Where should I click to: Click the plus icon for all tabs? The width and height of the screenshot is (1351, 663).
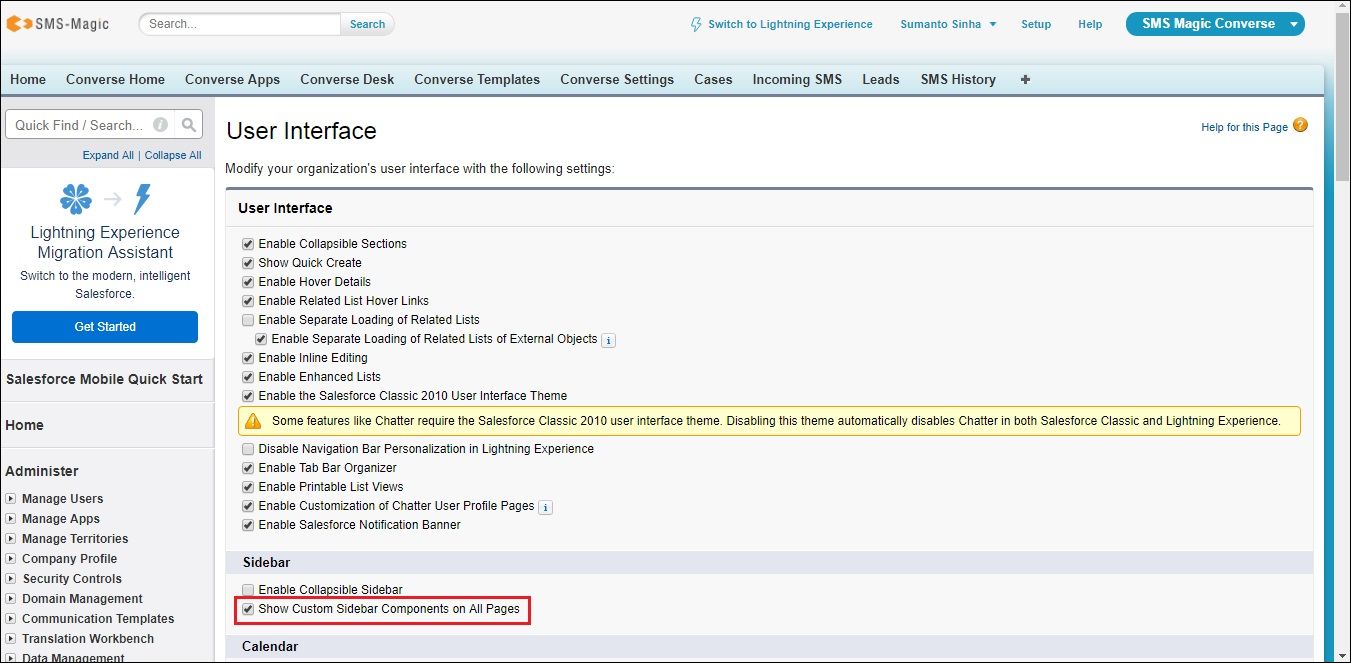[x=1025, y=79]
